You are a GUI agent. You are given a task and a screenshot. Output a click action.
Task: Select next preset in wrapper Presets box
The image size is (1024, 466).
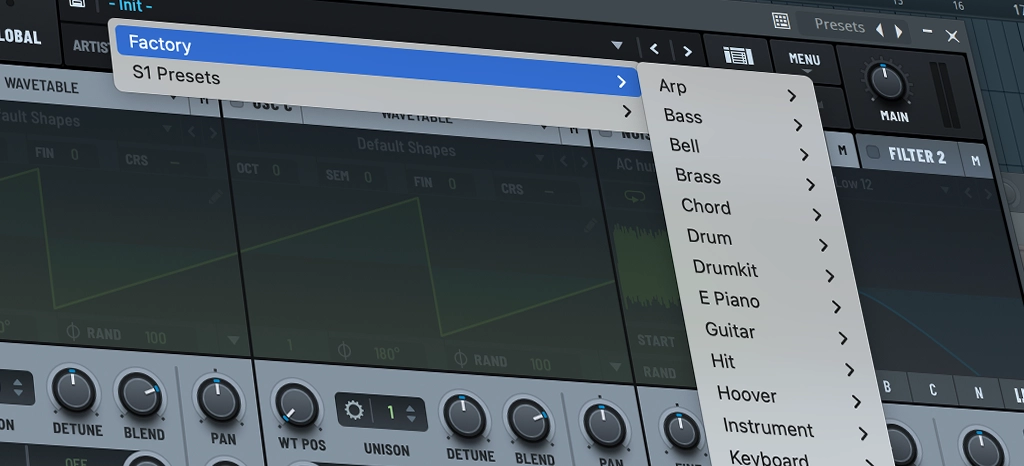(899, 31)
